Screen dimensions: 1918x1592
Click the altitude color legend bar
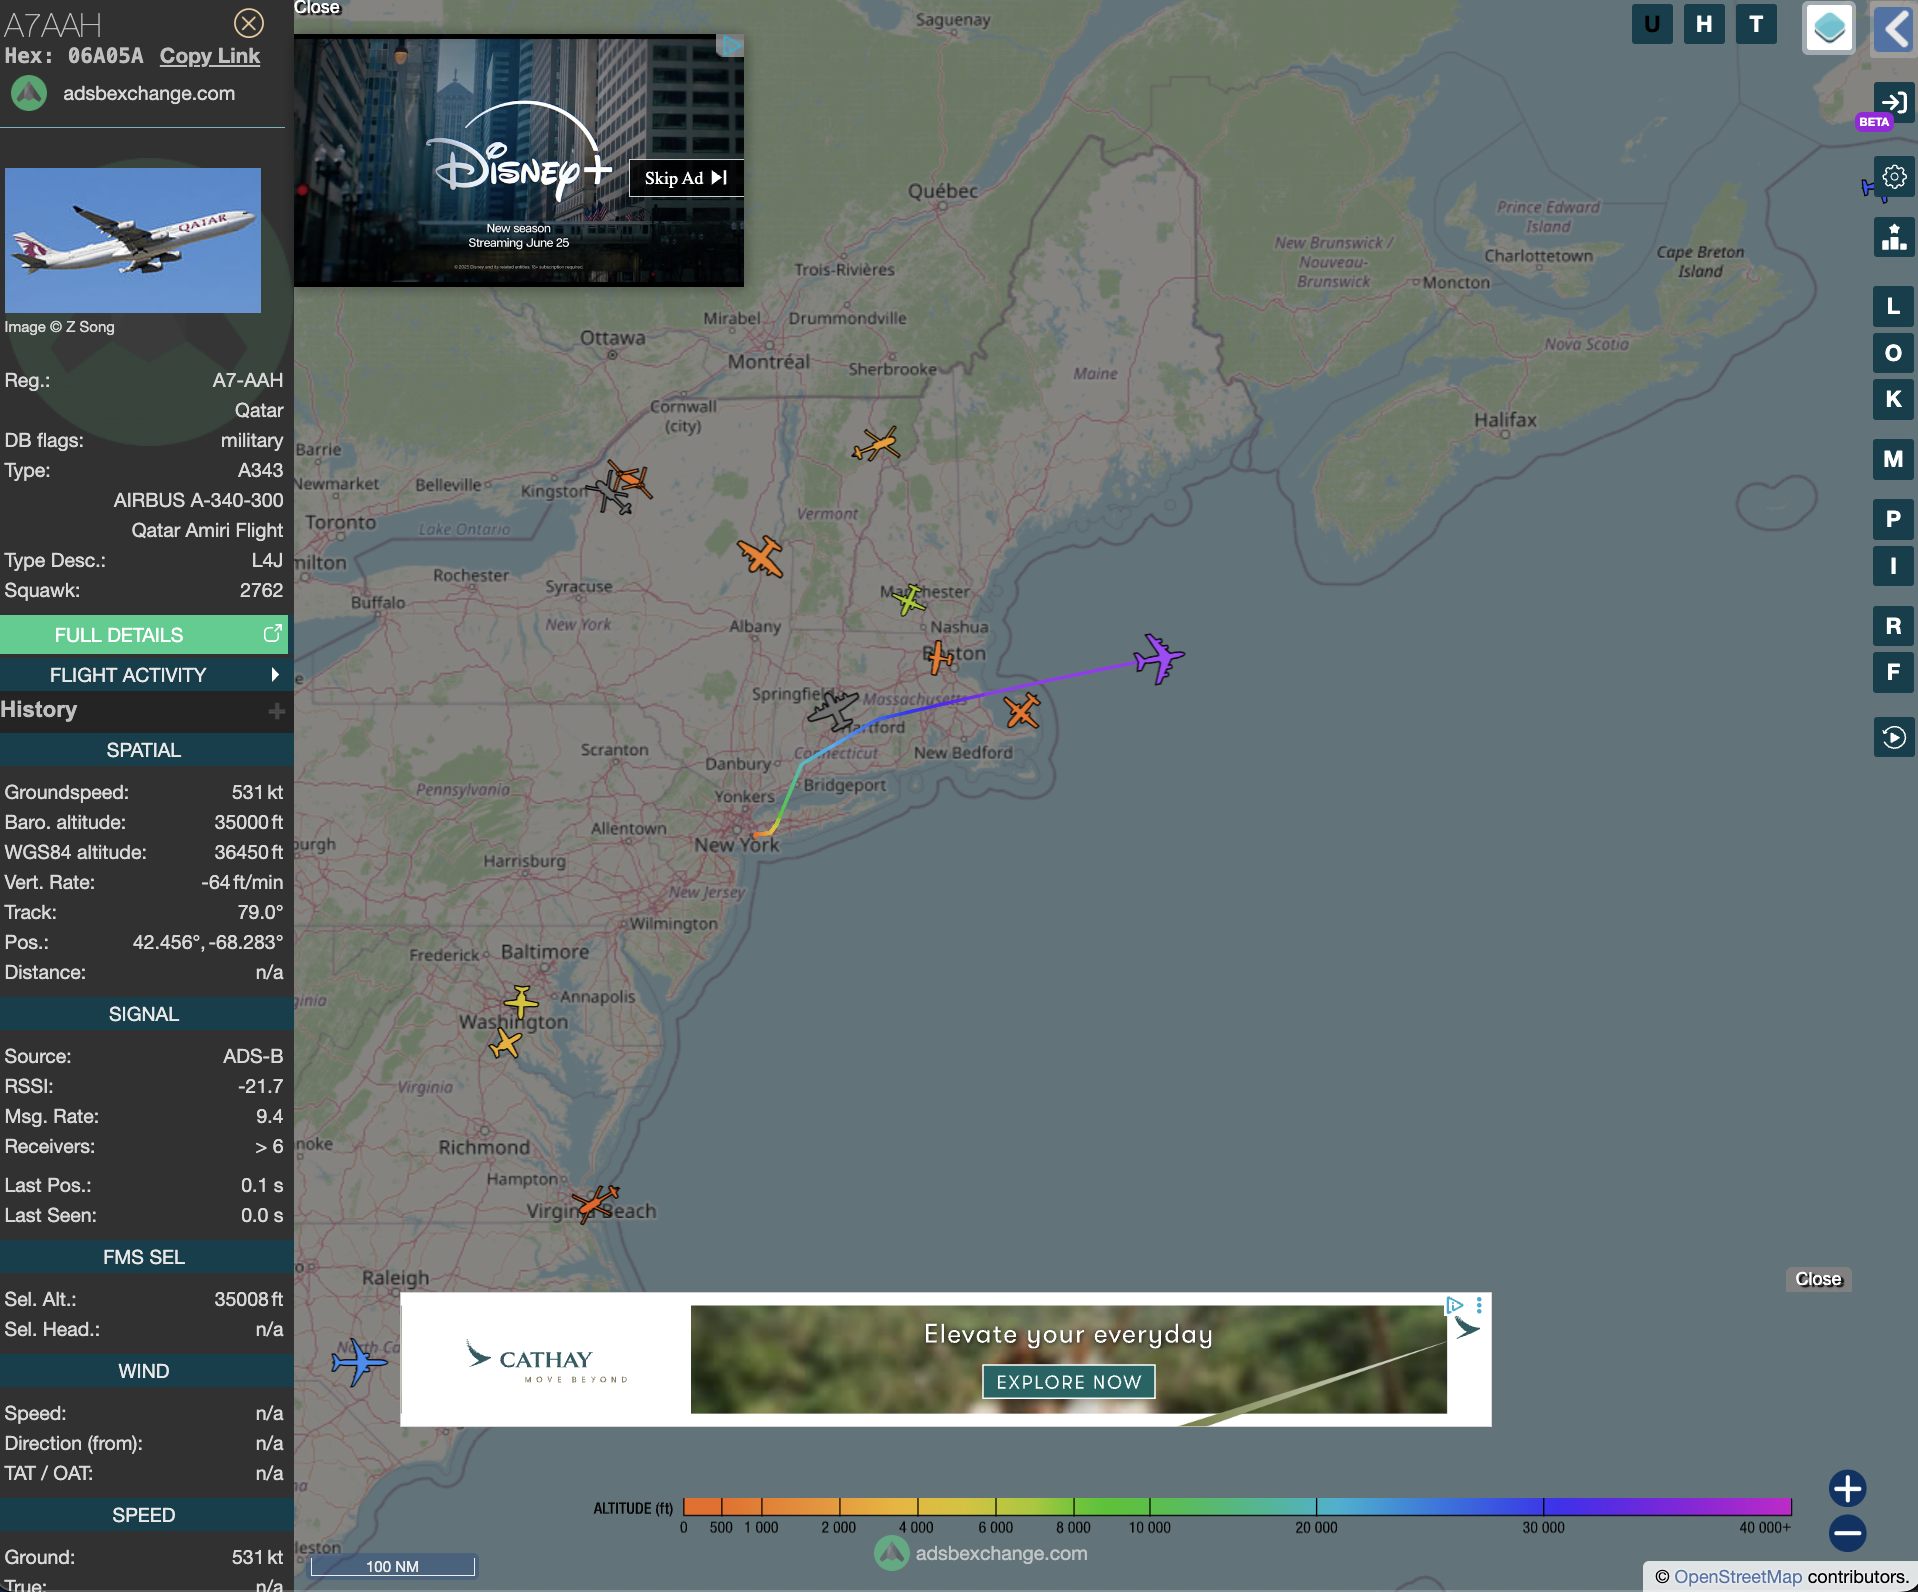[1237, 1507]
